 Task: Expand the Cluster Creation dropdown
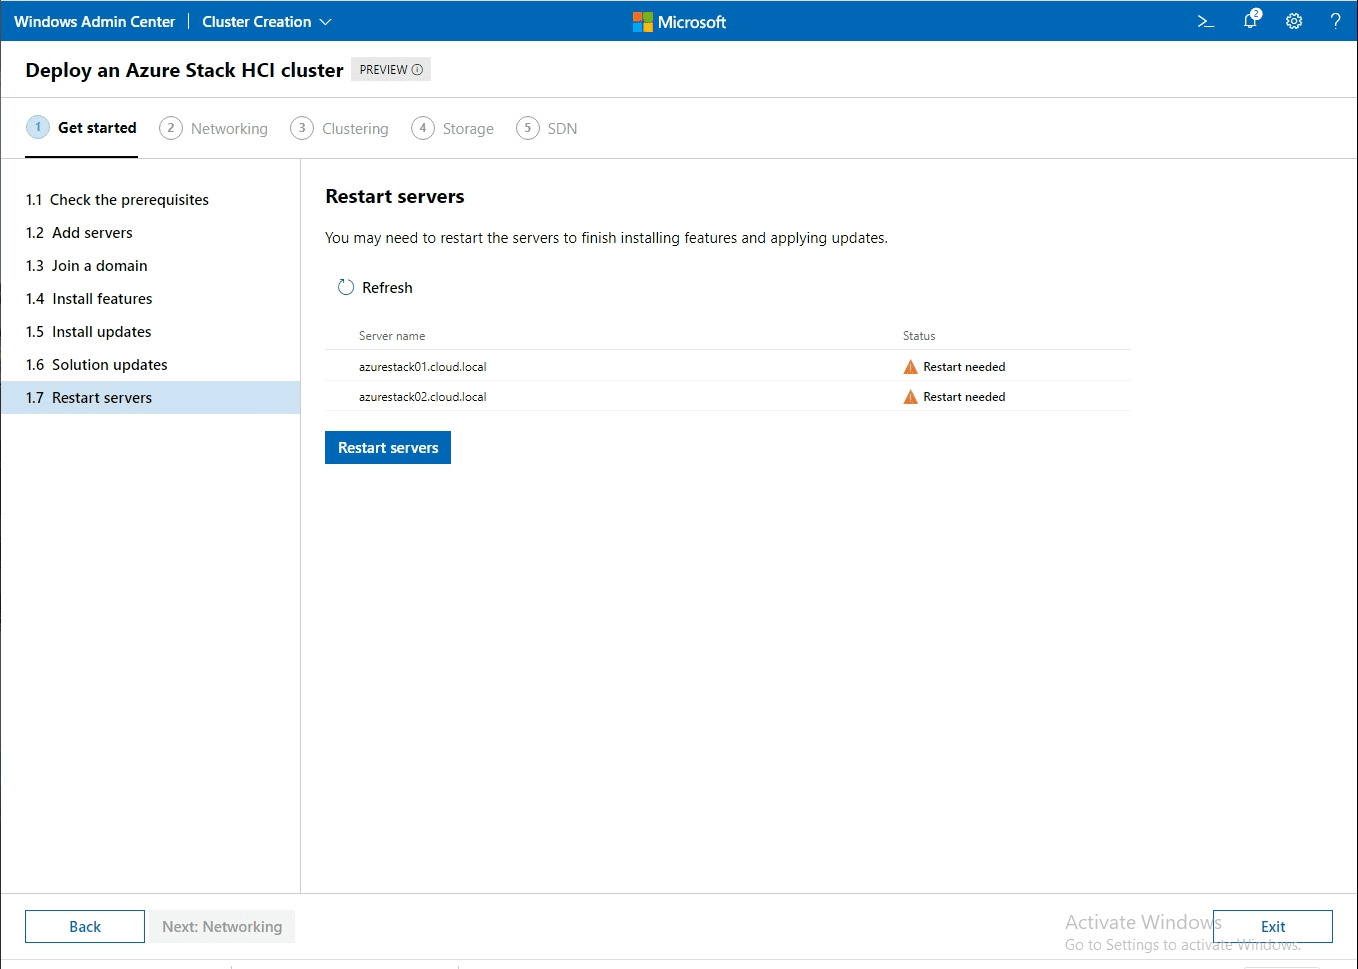(x=326, y=21)
